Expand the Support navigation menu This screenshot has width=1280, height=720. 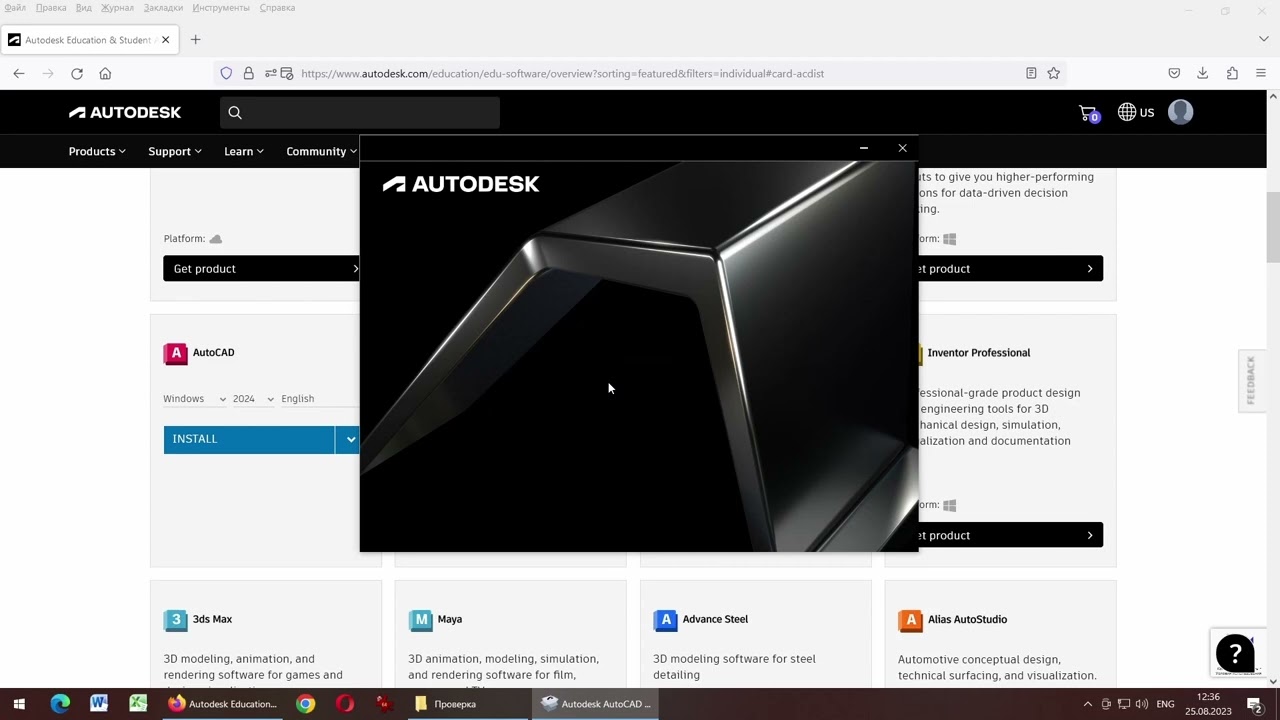coord(175,151)
